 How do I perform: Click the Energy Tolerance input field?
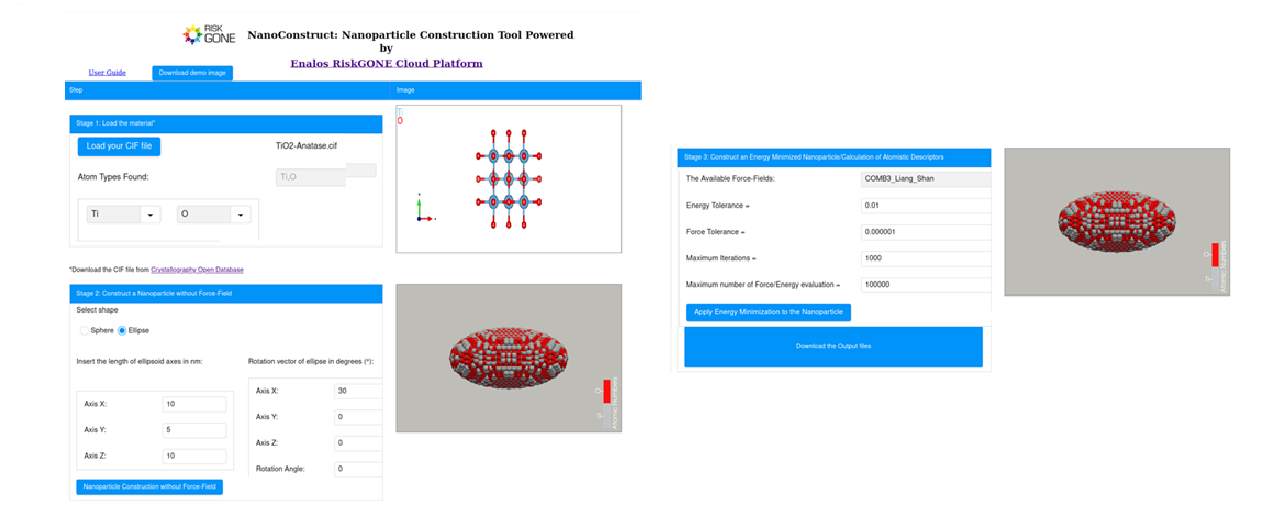(x=925, y=205)
